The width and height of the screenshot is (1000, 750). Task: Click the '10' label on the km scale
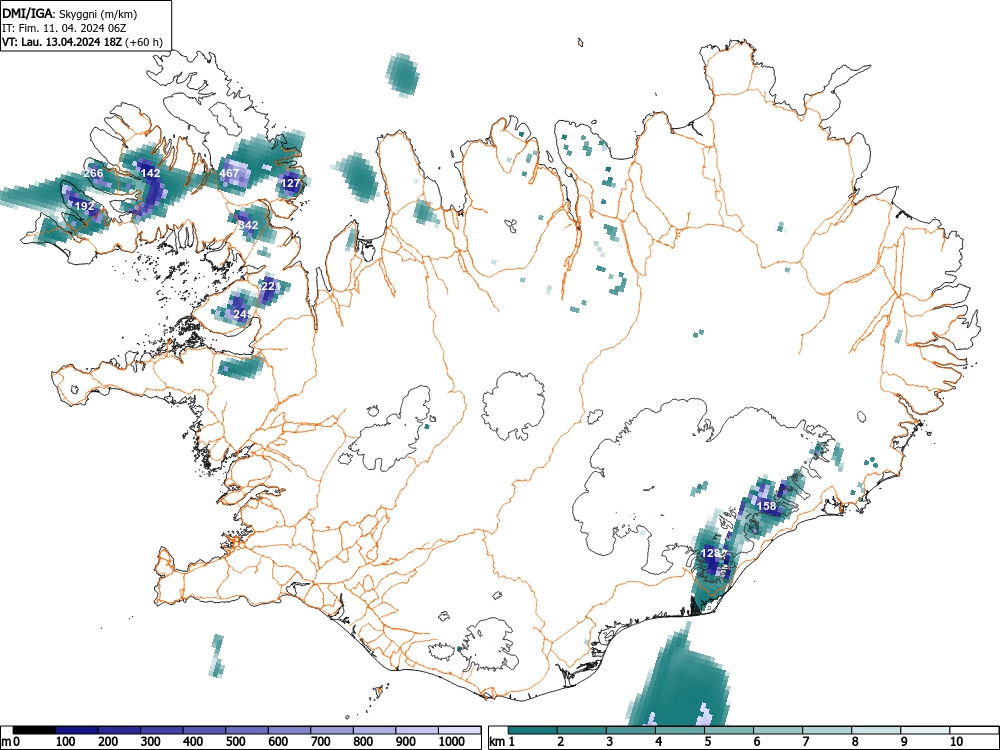[x=955, y=742]
